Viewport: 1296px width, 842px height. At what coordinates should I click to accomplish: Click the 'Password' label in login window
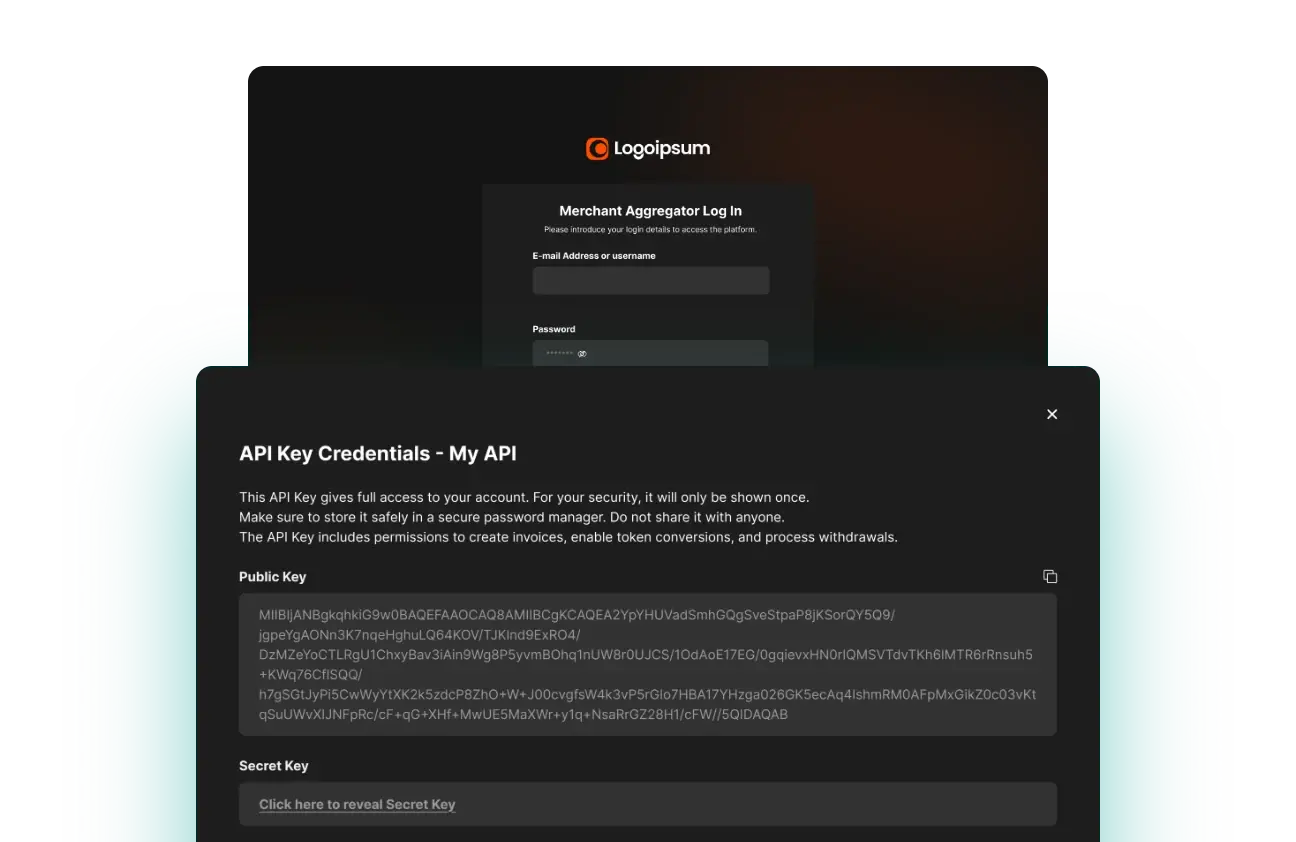(x=554, y=329)
